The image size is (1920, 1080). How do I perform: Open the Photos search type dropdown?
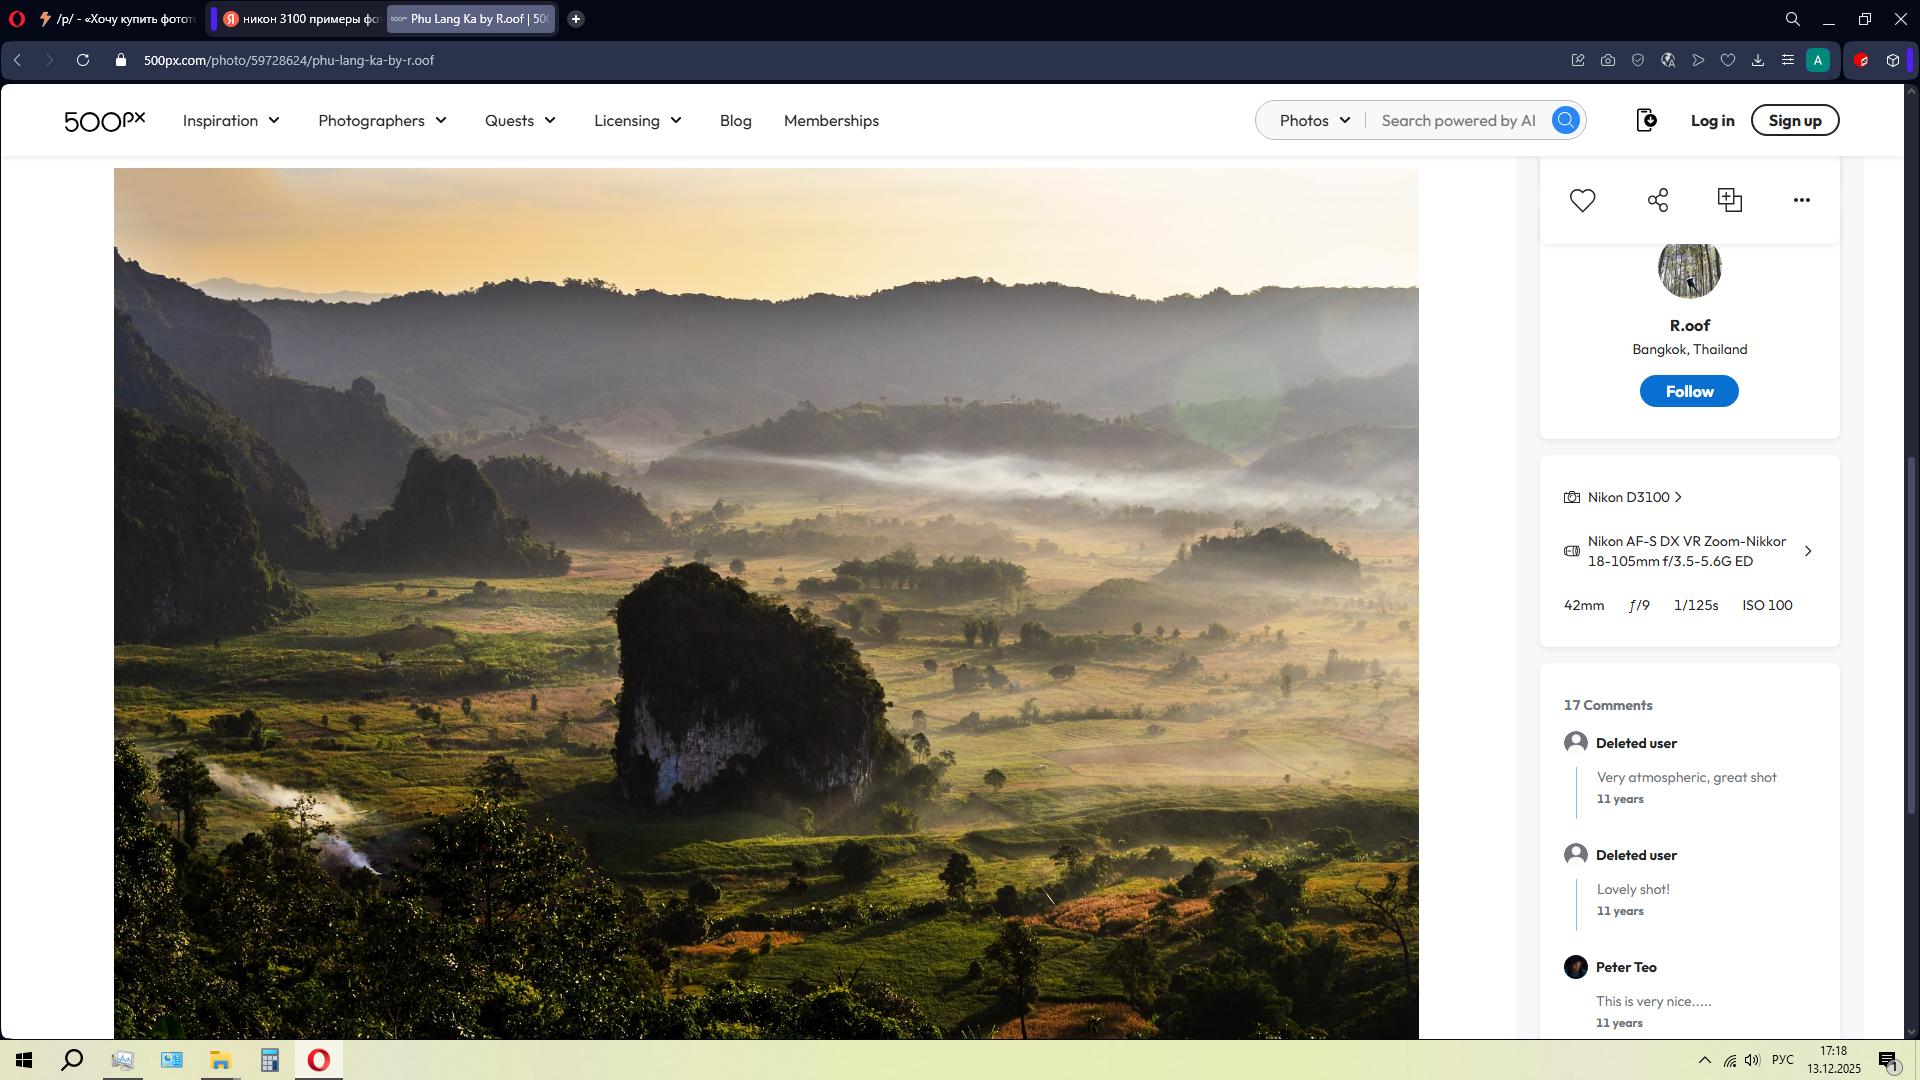click(1314, 120)
